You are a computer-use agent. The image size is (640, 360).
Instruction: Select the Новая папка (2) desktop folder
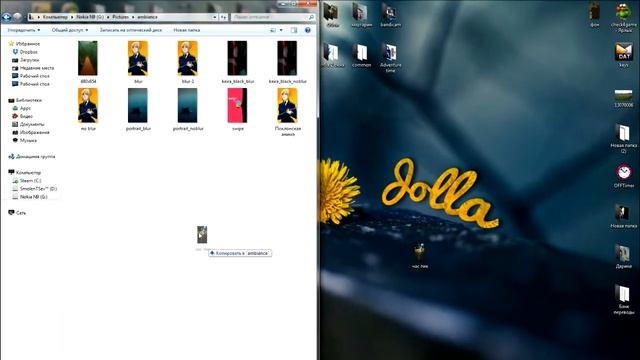coord(624,139)
